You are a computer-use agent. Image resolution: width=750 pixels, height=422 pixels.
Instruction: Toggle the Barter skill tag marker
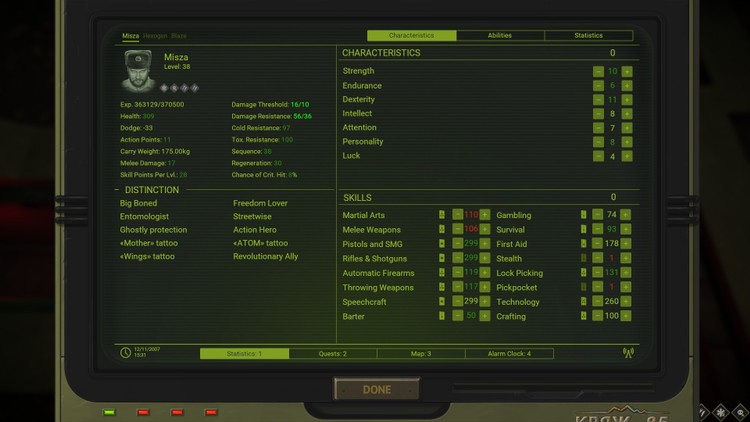[x=442, y=316]
